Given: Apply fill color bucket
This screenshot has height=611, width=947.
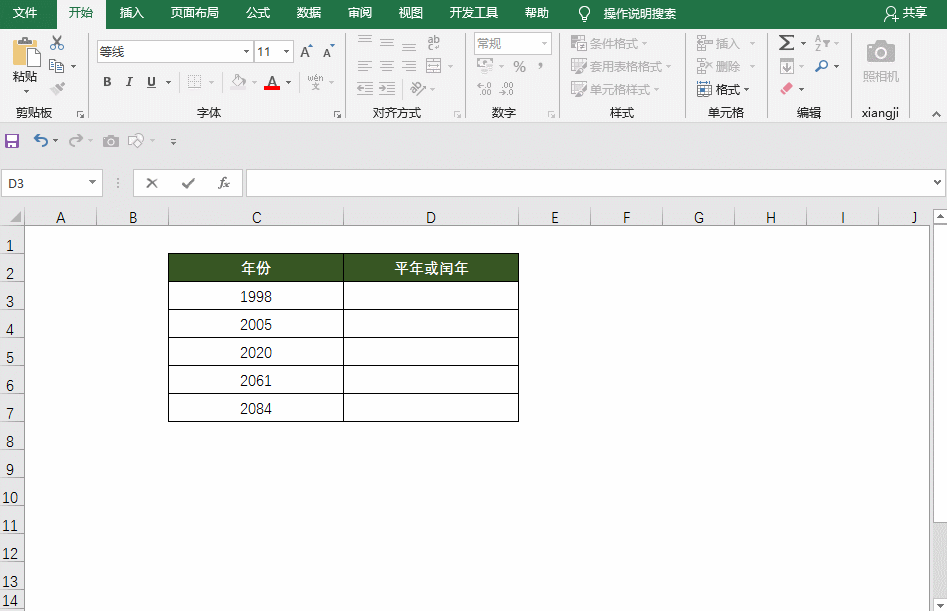Looking at the screenshot, I should (x=239, y=82).
